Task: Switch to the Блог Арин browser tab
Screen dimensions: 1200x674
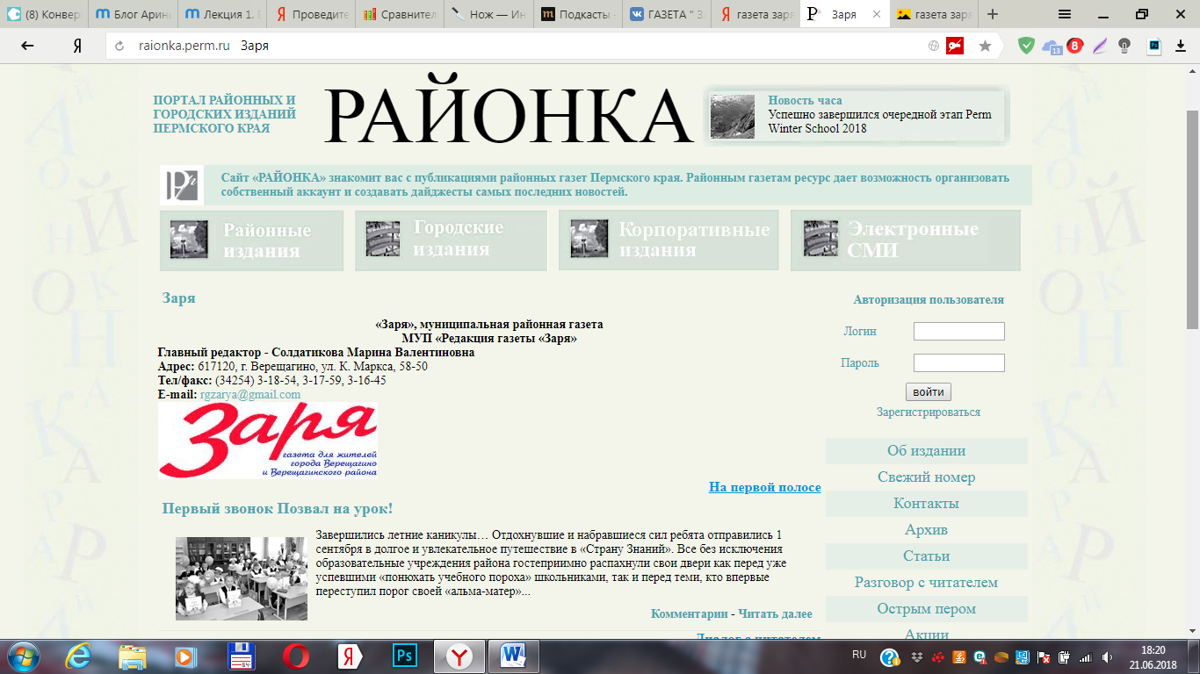Action: tap(135, 15)
